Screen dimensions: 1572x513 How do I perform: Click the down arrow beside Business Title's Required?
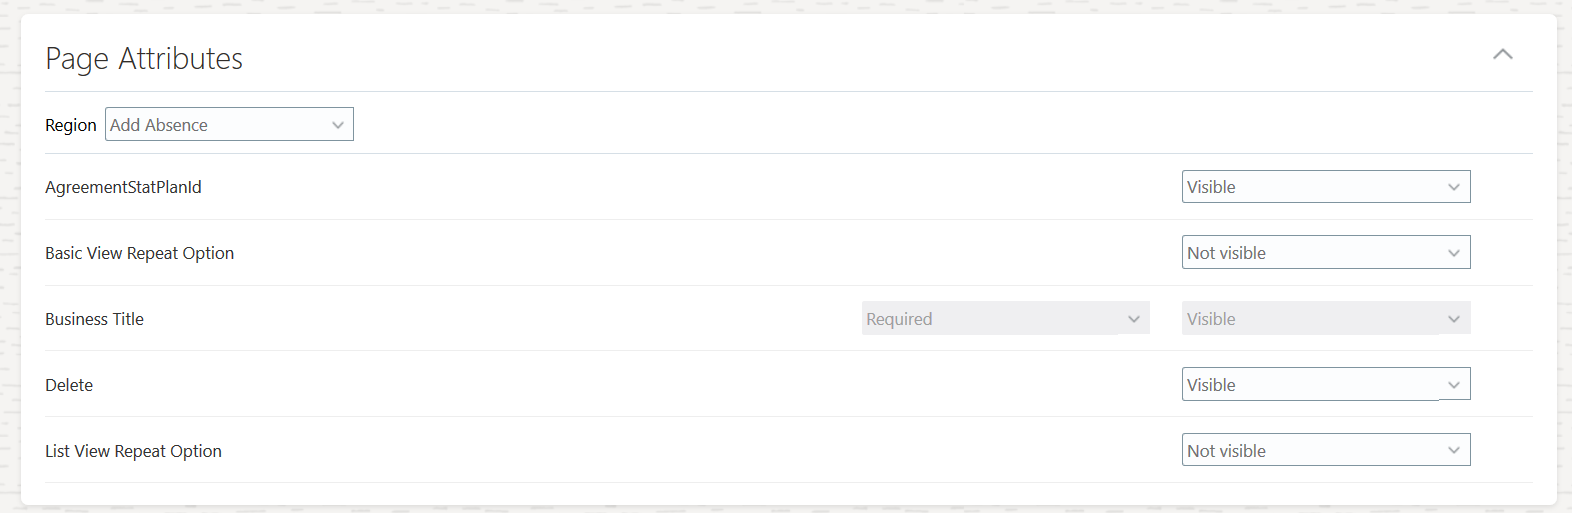coord(1134,319)
